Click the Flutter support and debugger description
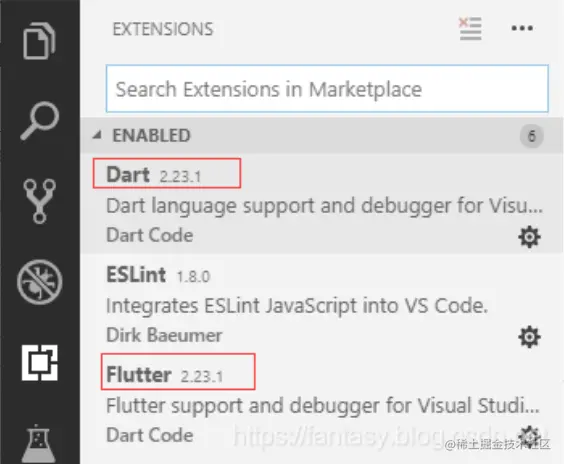 point(323,406)
